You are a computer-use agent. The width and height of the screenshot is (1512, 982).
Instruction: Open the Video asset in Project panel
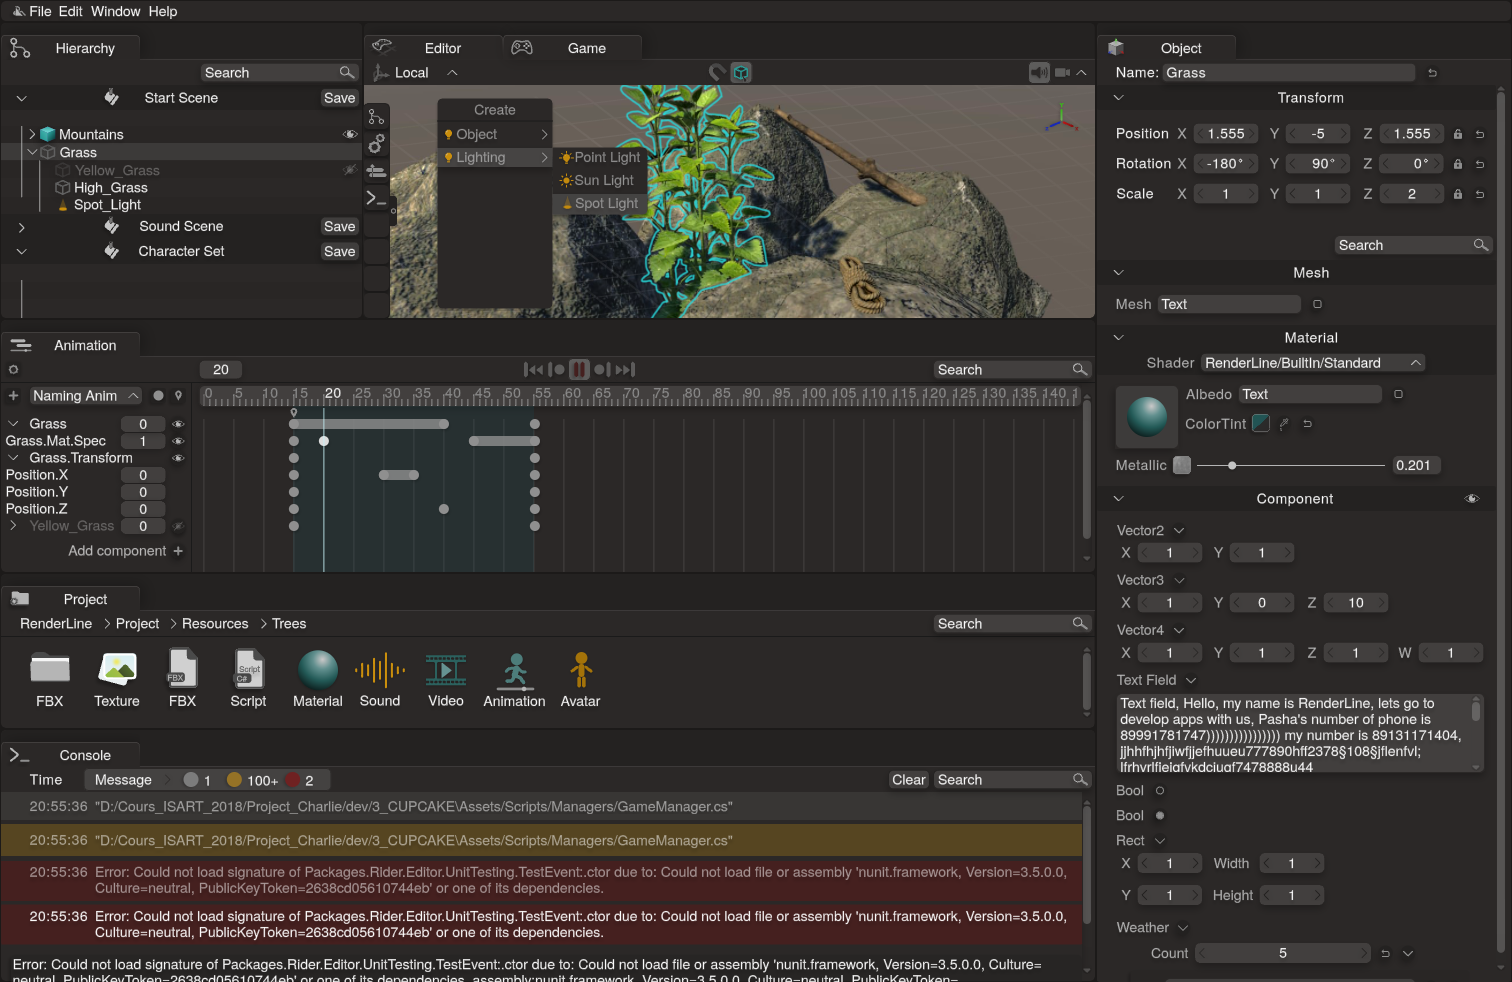click(446, 671)
